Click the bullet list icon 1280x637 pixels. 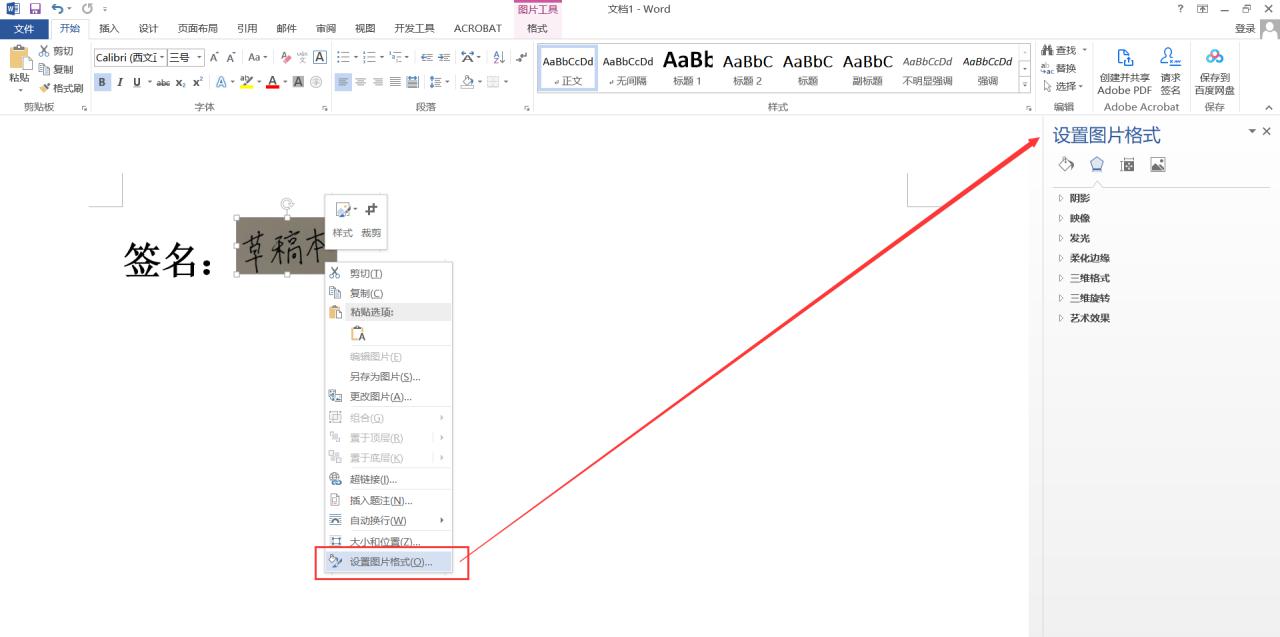pos(343,57)
